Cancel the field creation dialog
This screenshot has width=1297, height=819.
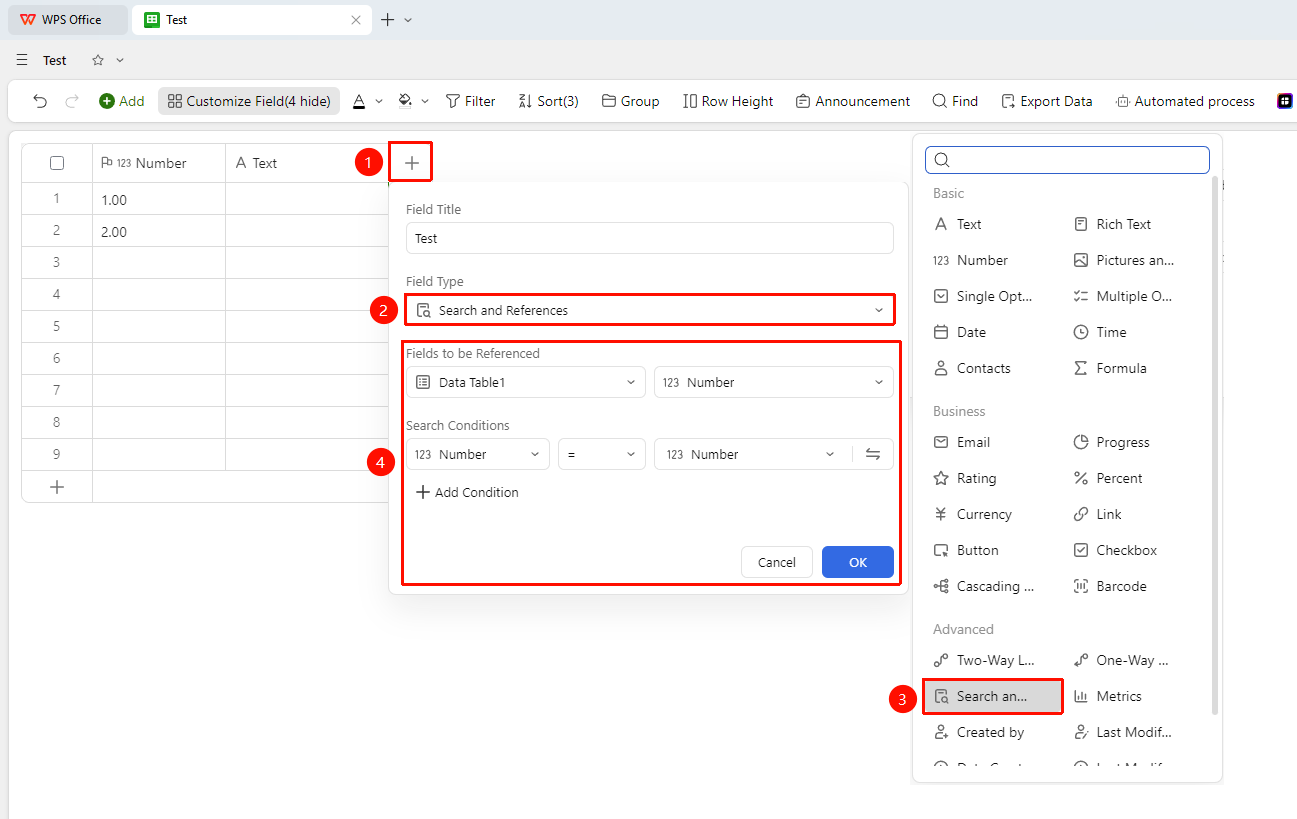777,562
